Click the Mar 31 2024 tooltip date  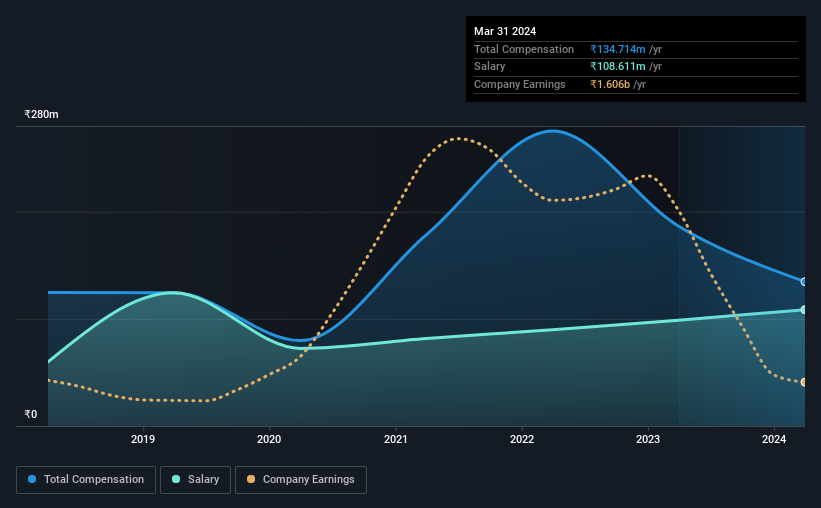[505, 31]
